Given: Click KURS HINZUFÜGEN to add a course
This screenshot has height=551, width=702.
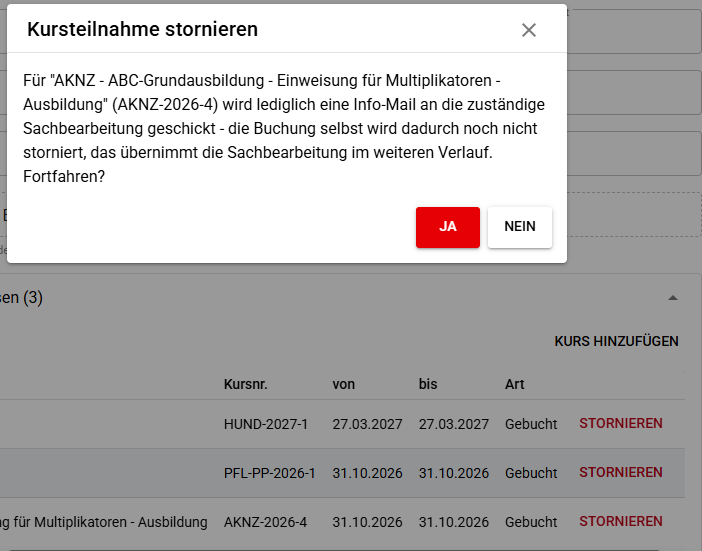Looking at the screenshot, I should 616,341.
